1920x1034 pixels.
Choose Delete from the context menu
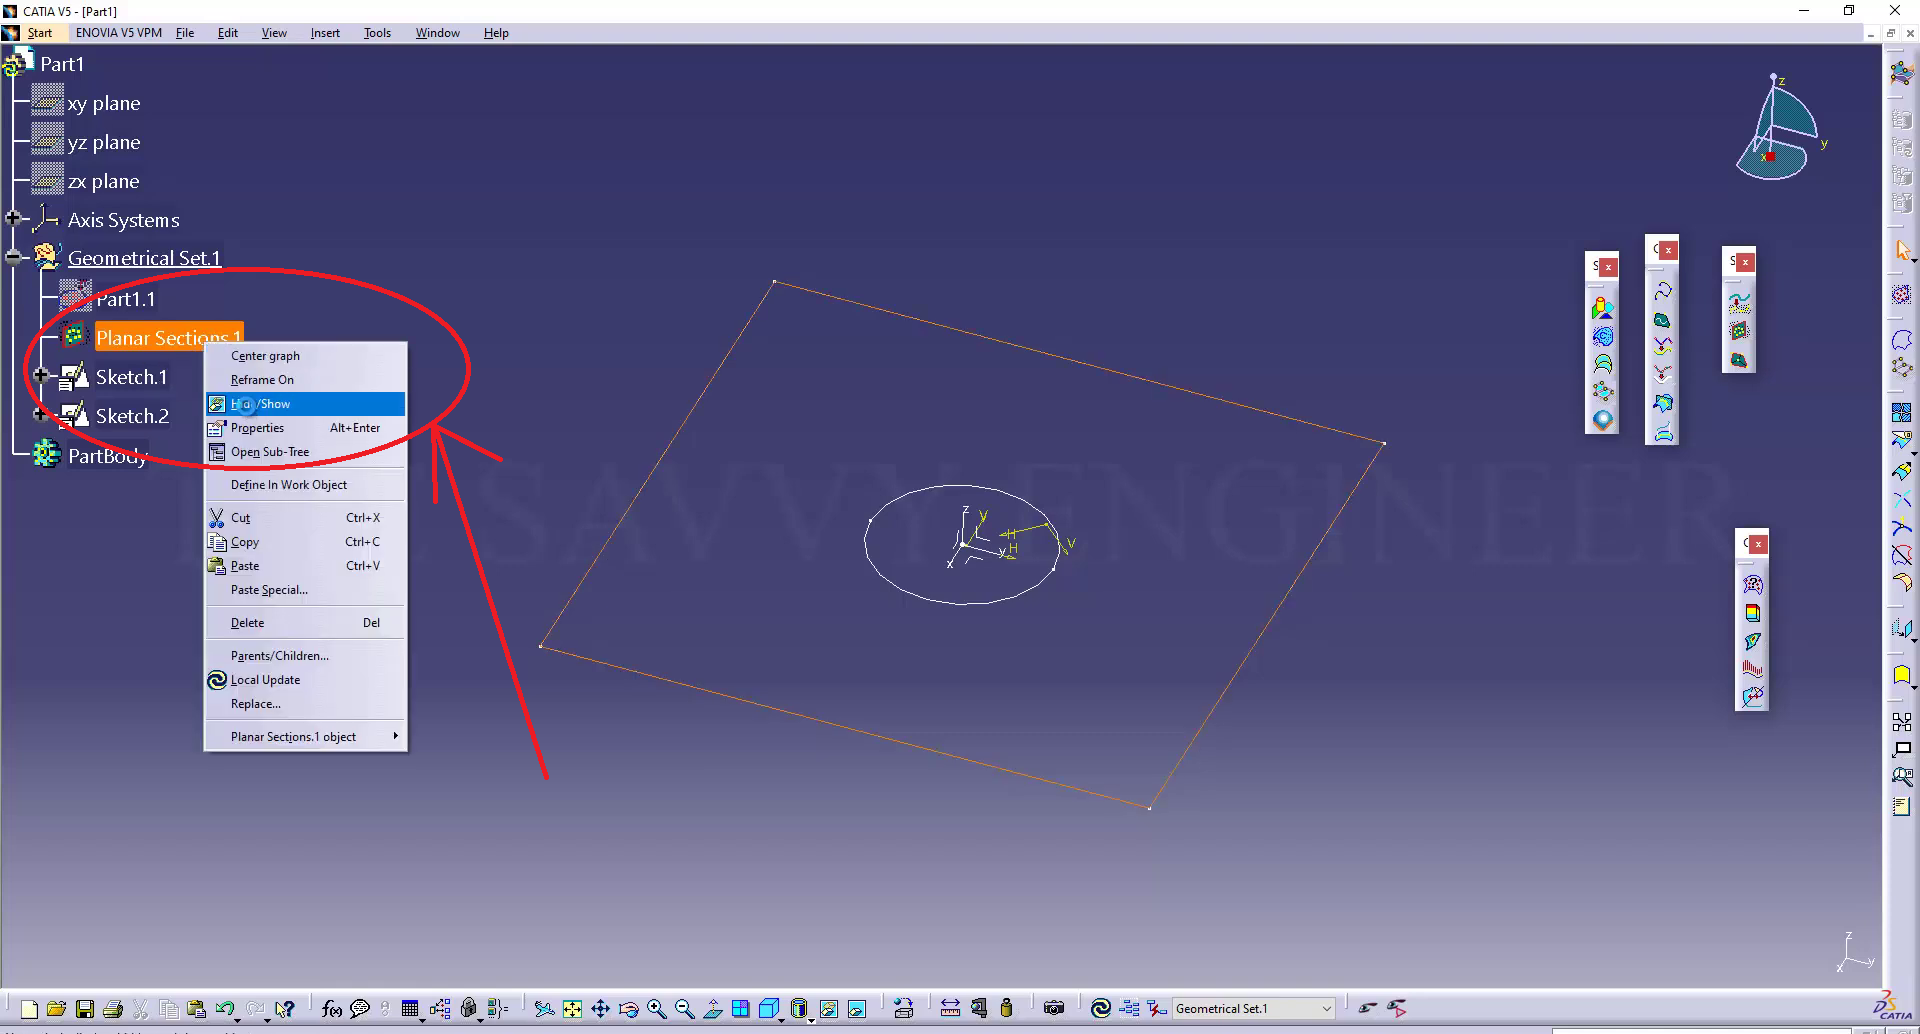coord(248,623)
